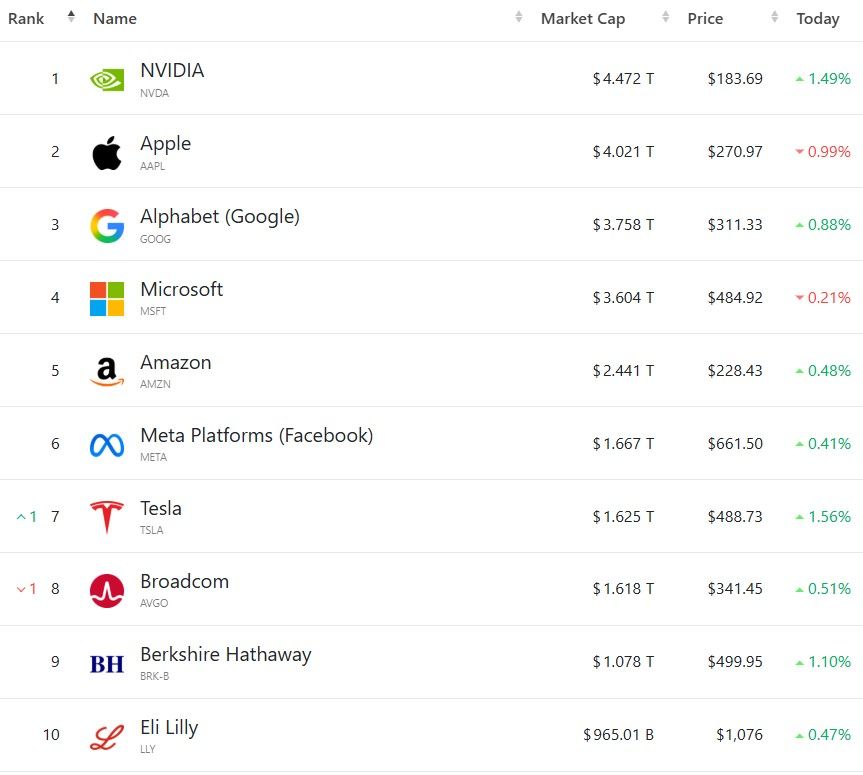The image size is (863, 775).
Task: Sort by Market Cap column arrows
Action: tap(666, 18)
